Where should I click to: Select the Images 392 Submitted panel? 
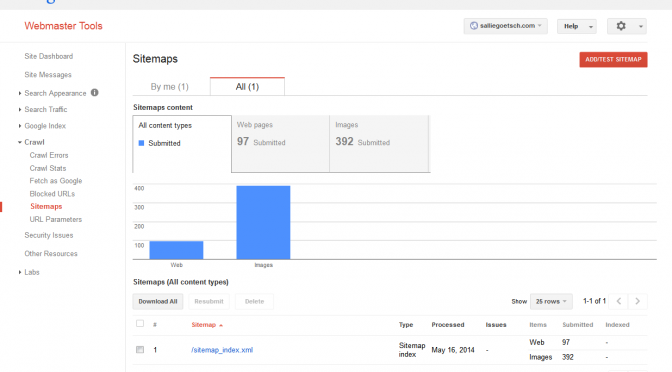pos(379,144)
